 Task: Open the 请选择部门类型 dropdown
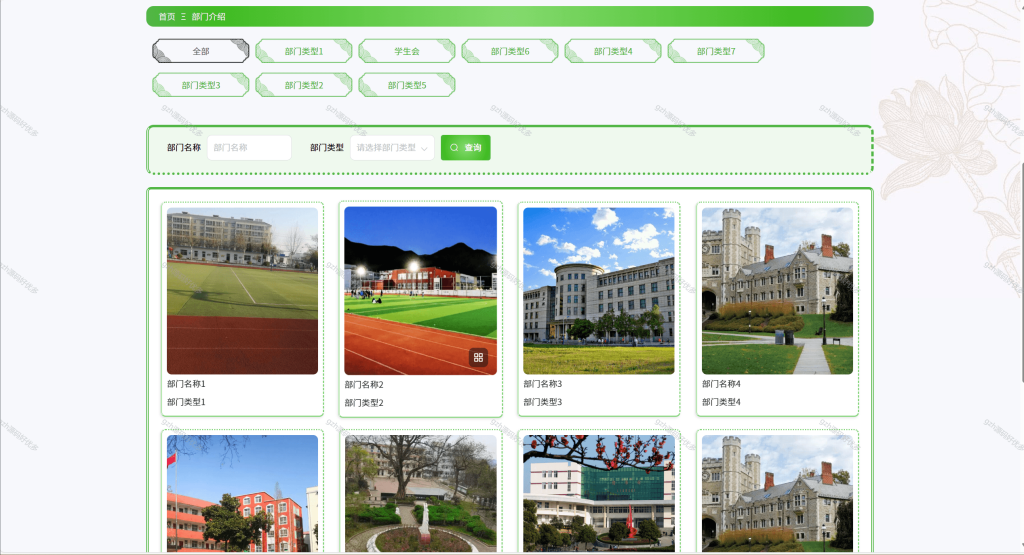(x=392, y=148)
